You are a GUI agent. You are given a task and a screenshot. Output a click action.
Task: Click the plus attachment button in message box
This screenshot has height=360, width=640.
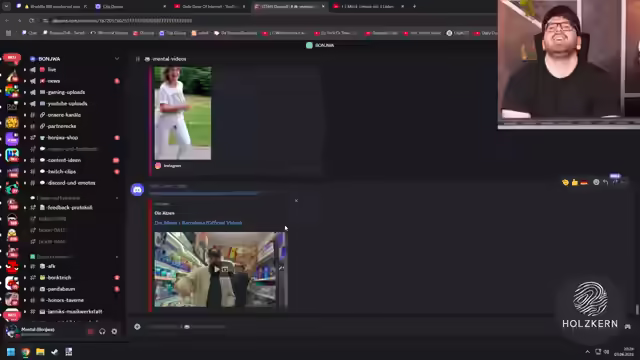tap(138, 327)
